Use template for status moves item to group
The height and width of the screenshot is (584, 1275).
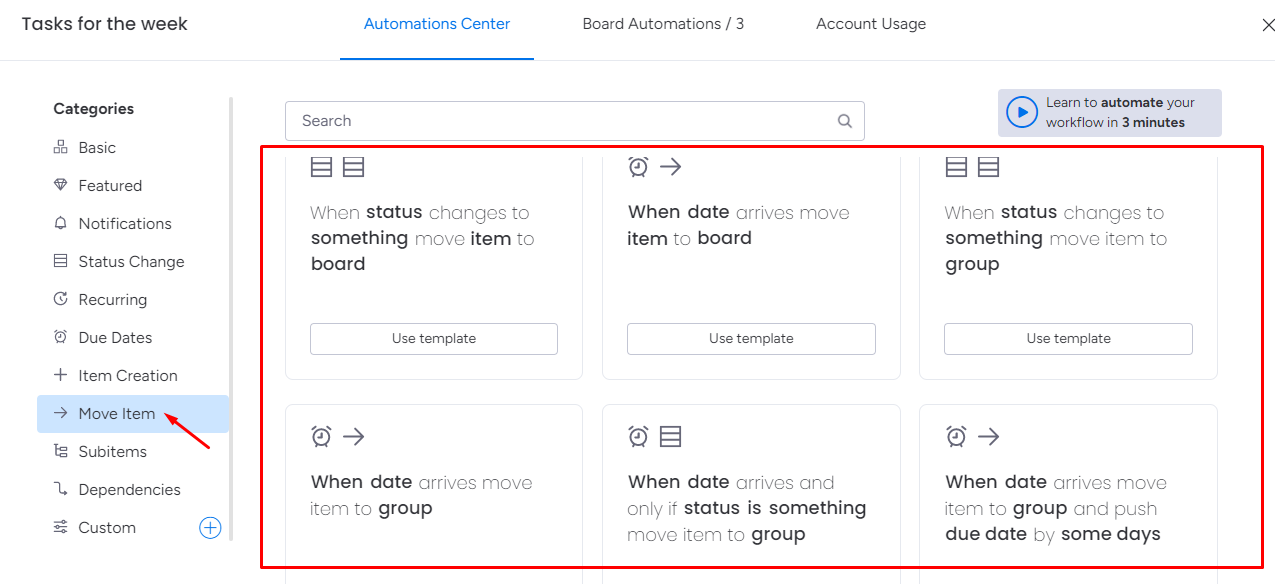(1068, 339)
